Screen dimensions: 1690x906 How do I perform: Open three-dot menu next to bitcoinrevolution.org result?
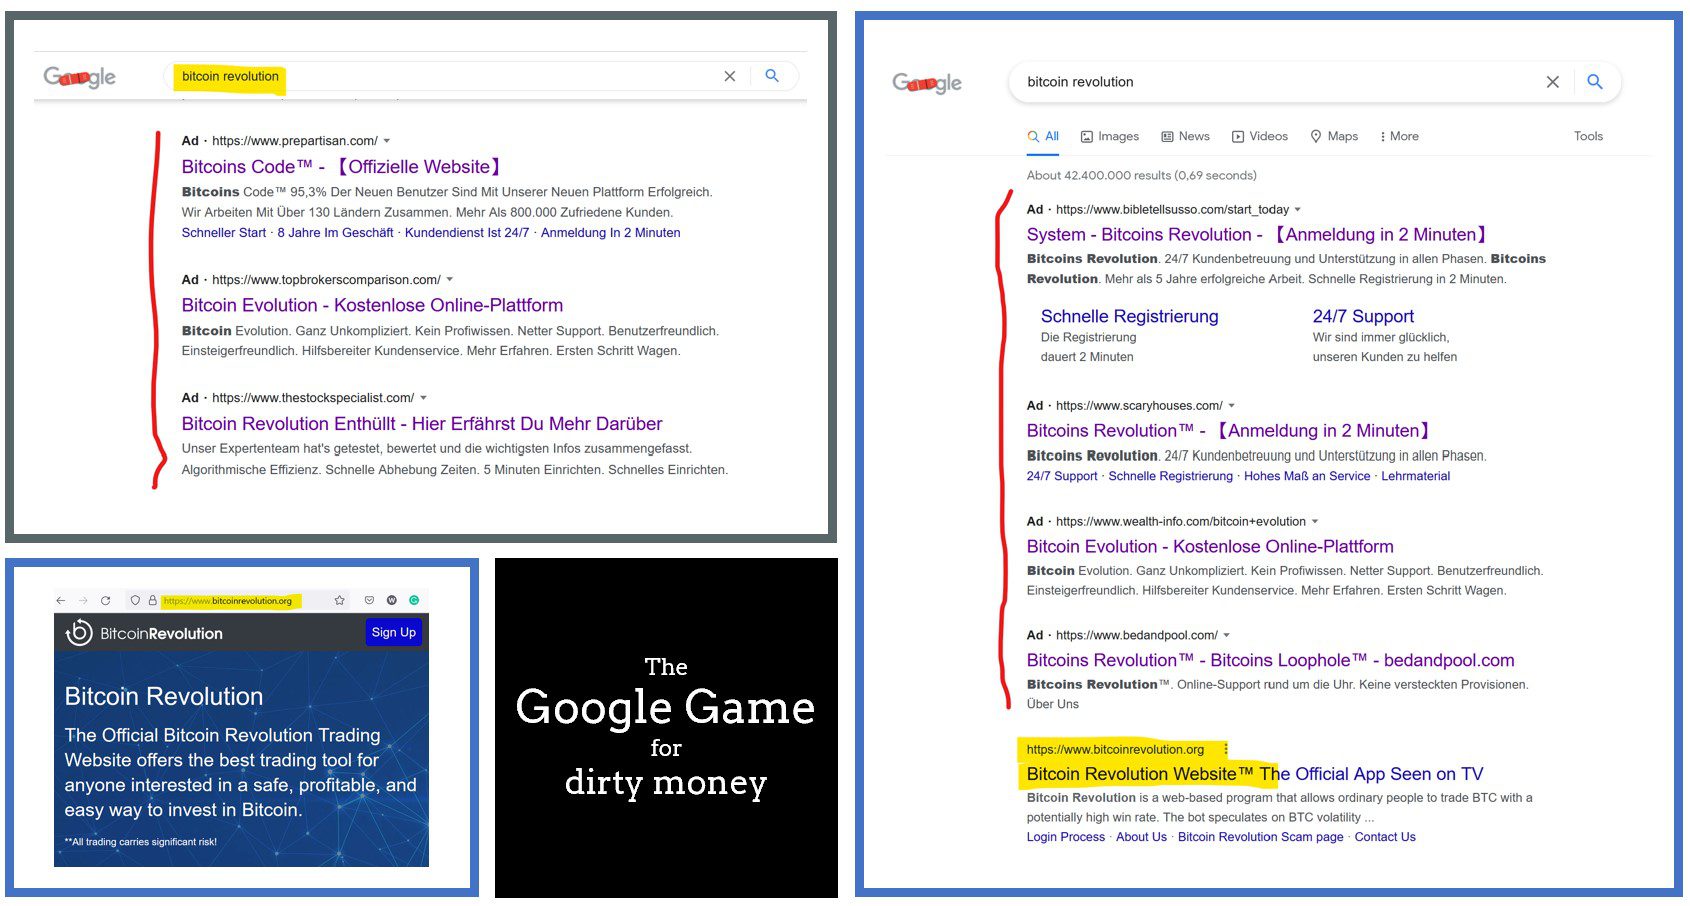[1226, 749]
